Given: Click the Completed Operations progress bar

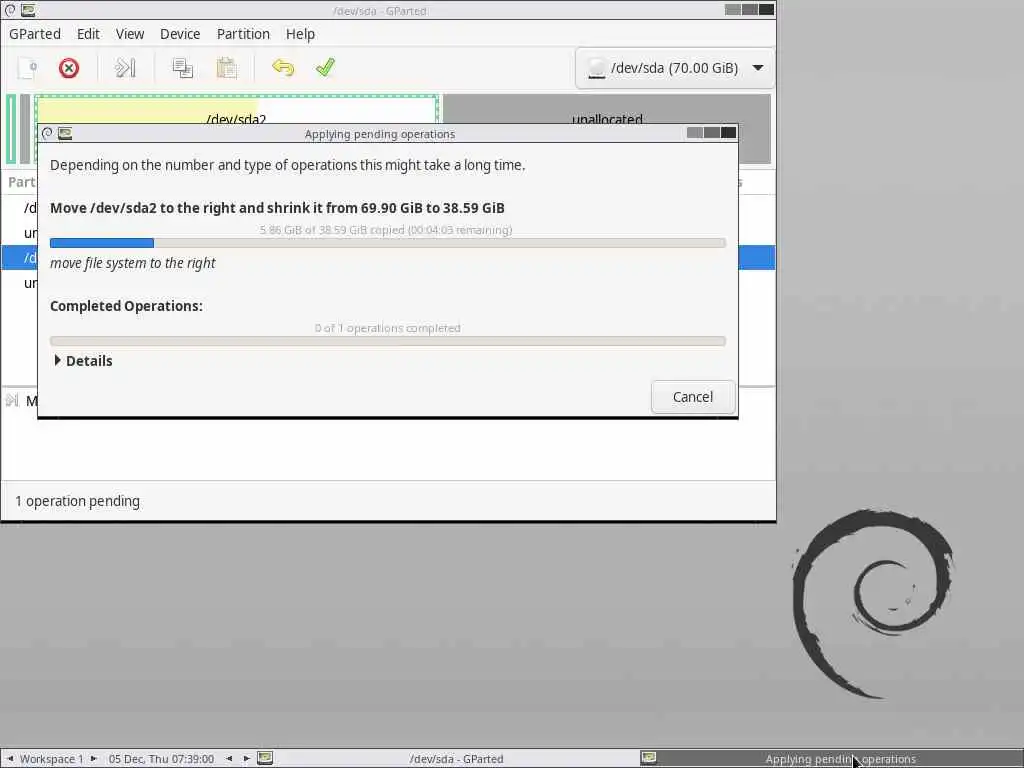Looking at the screenshot, I should click(x=388, y=341).
